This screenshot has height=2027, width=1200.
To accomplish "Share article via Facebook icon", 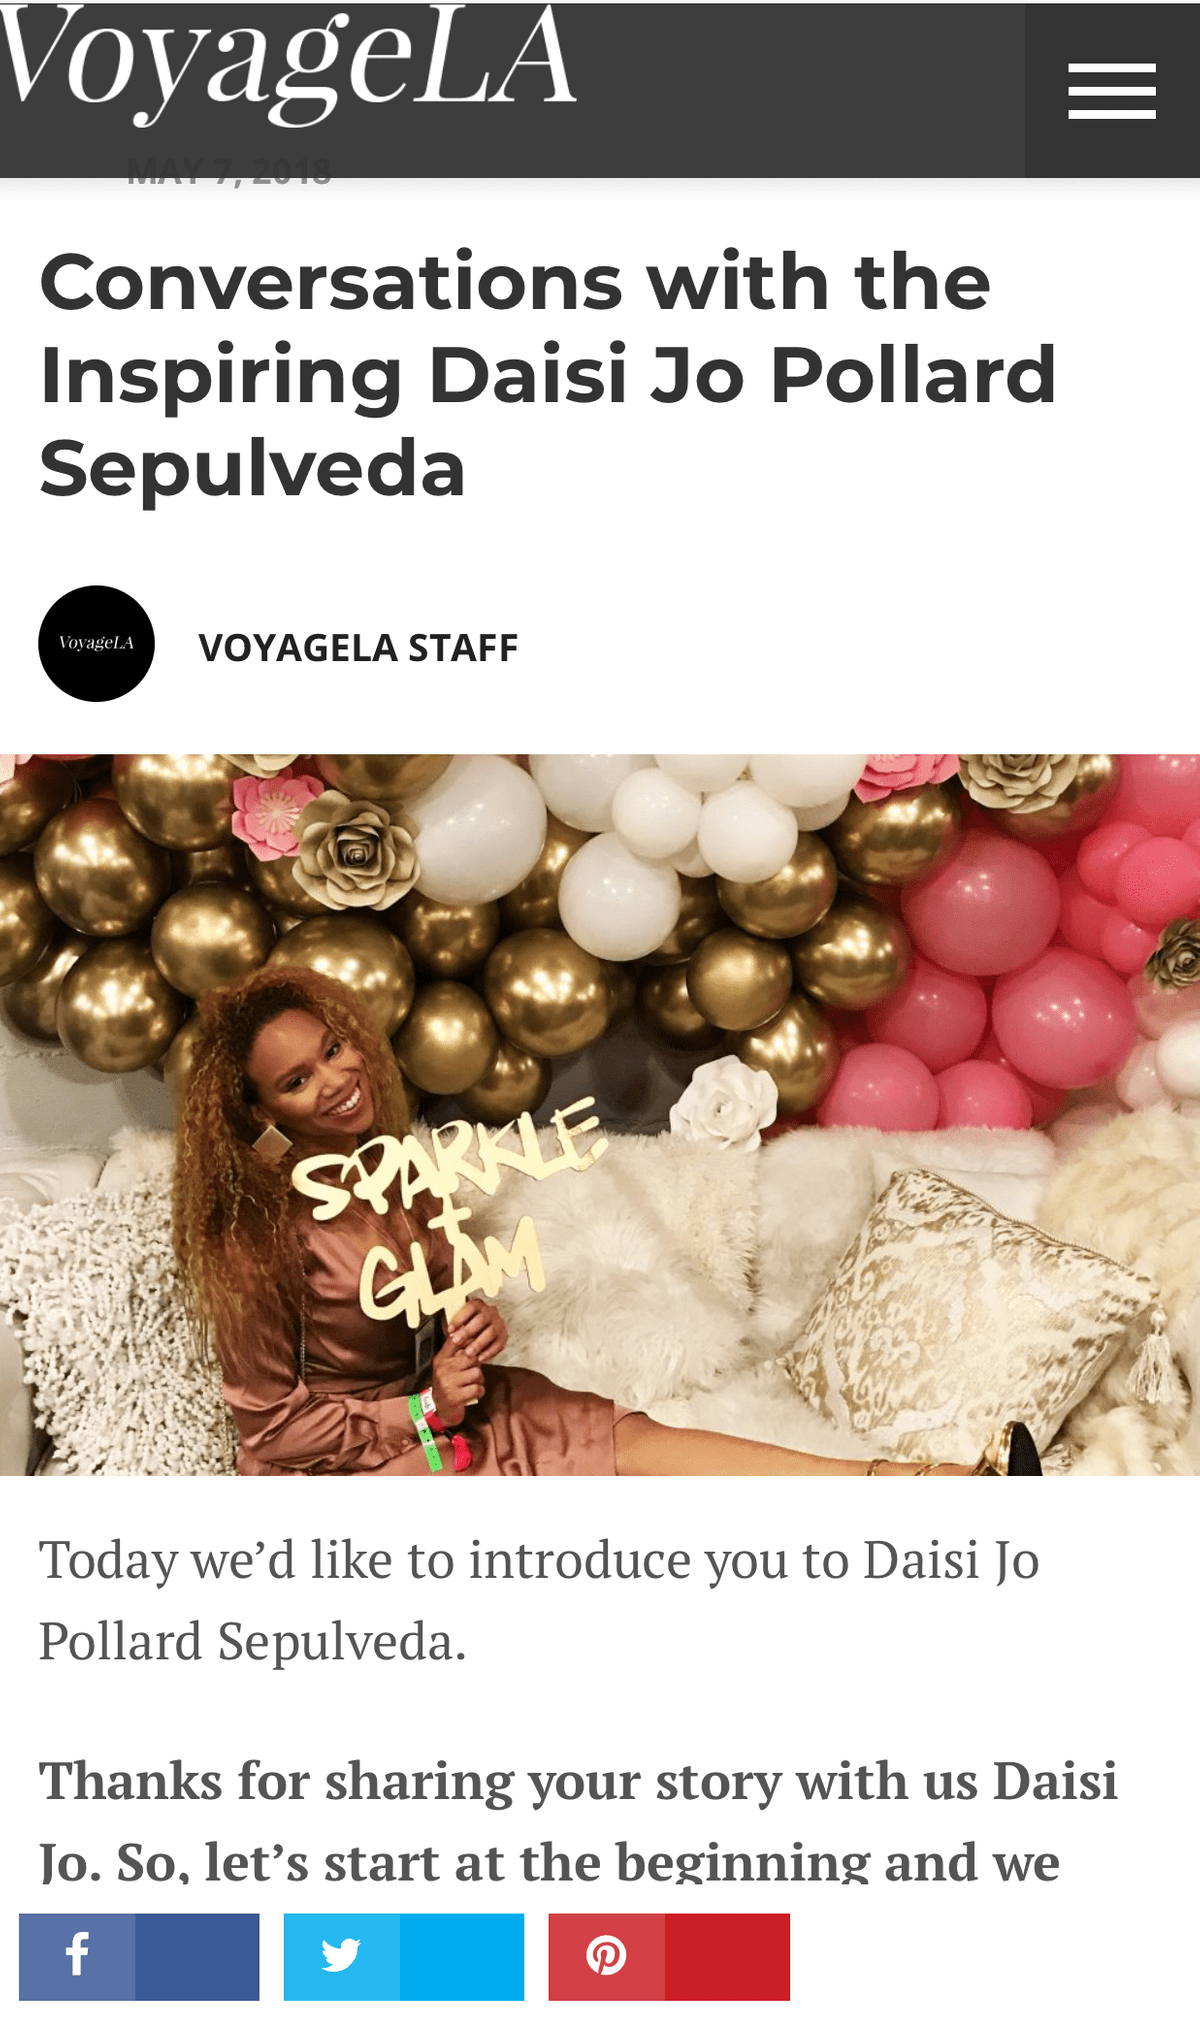I will point(77,1956).
